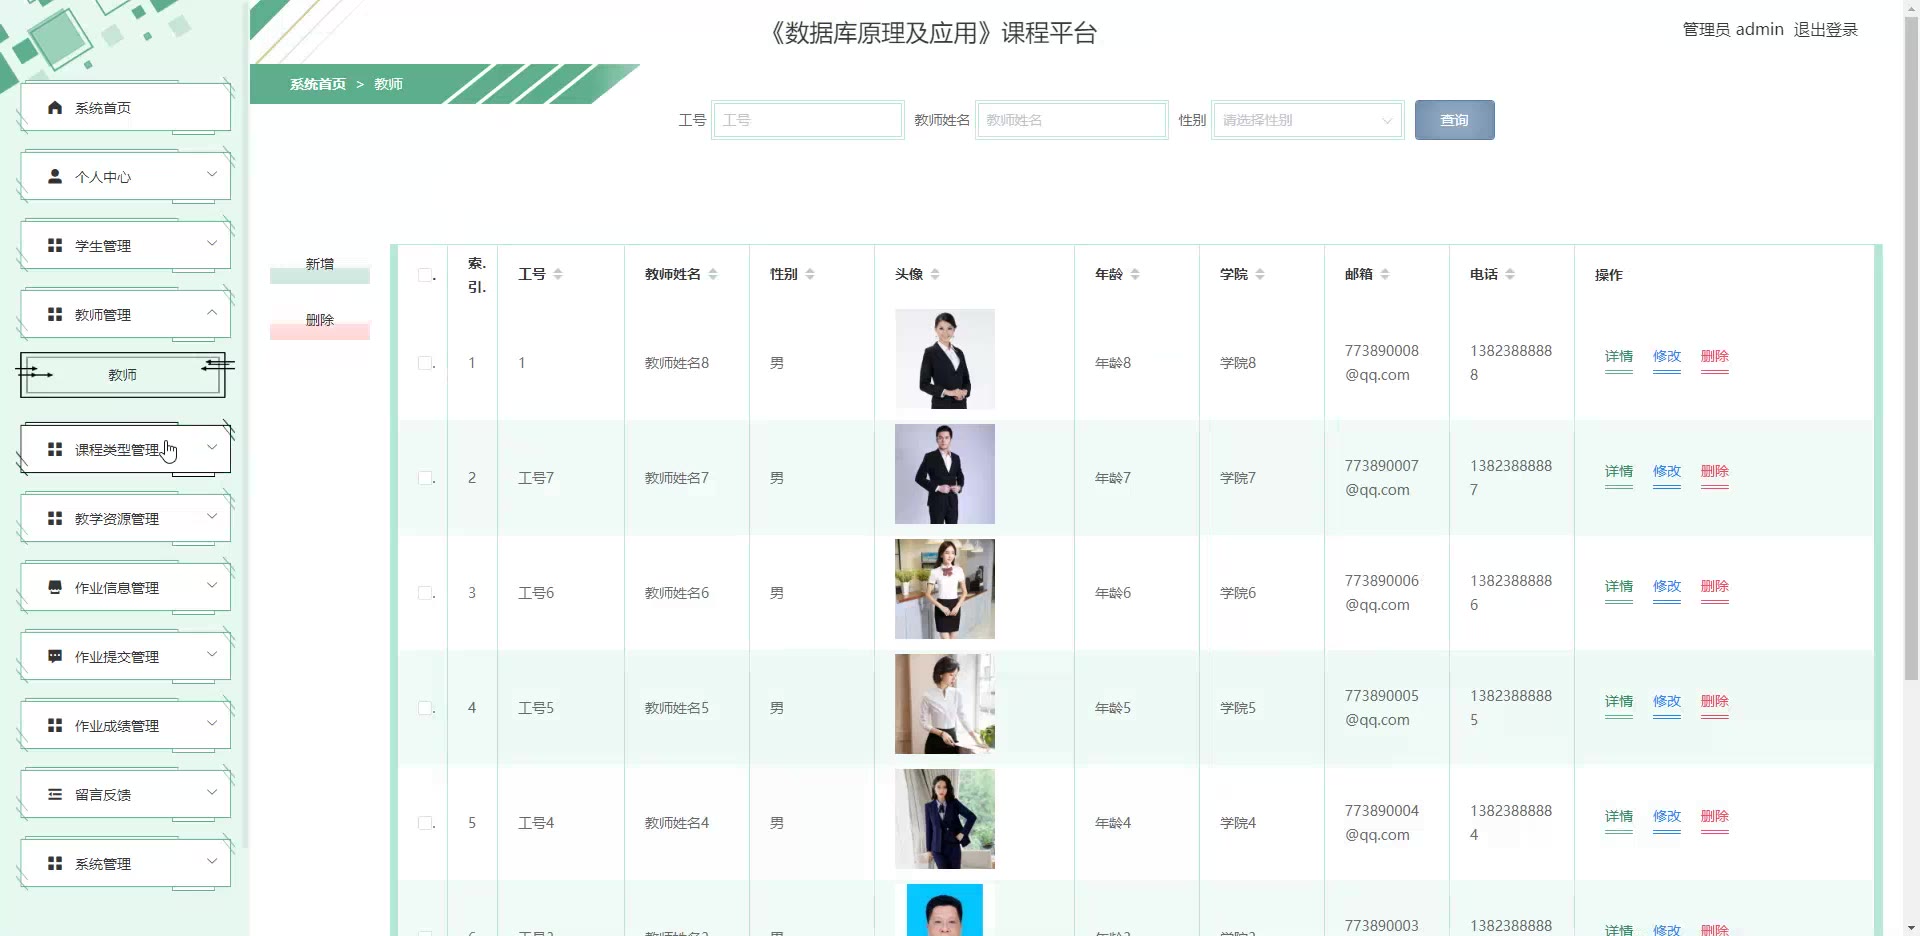Open the 学生管理 sidebar menu
The height and width of the screenshot is (936, 1920).
click(125, 246)
